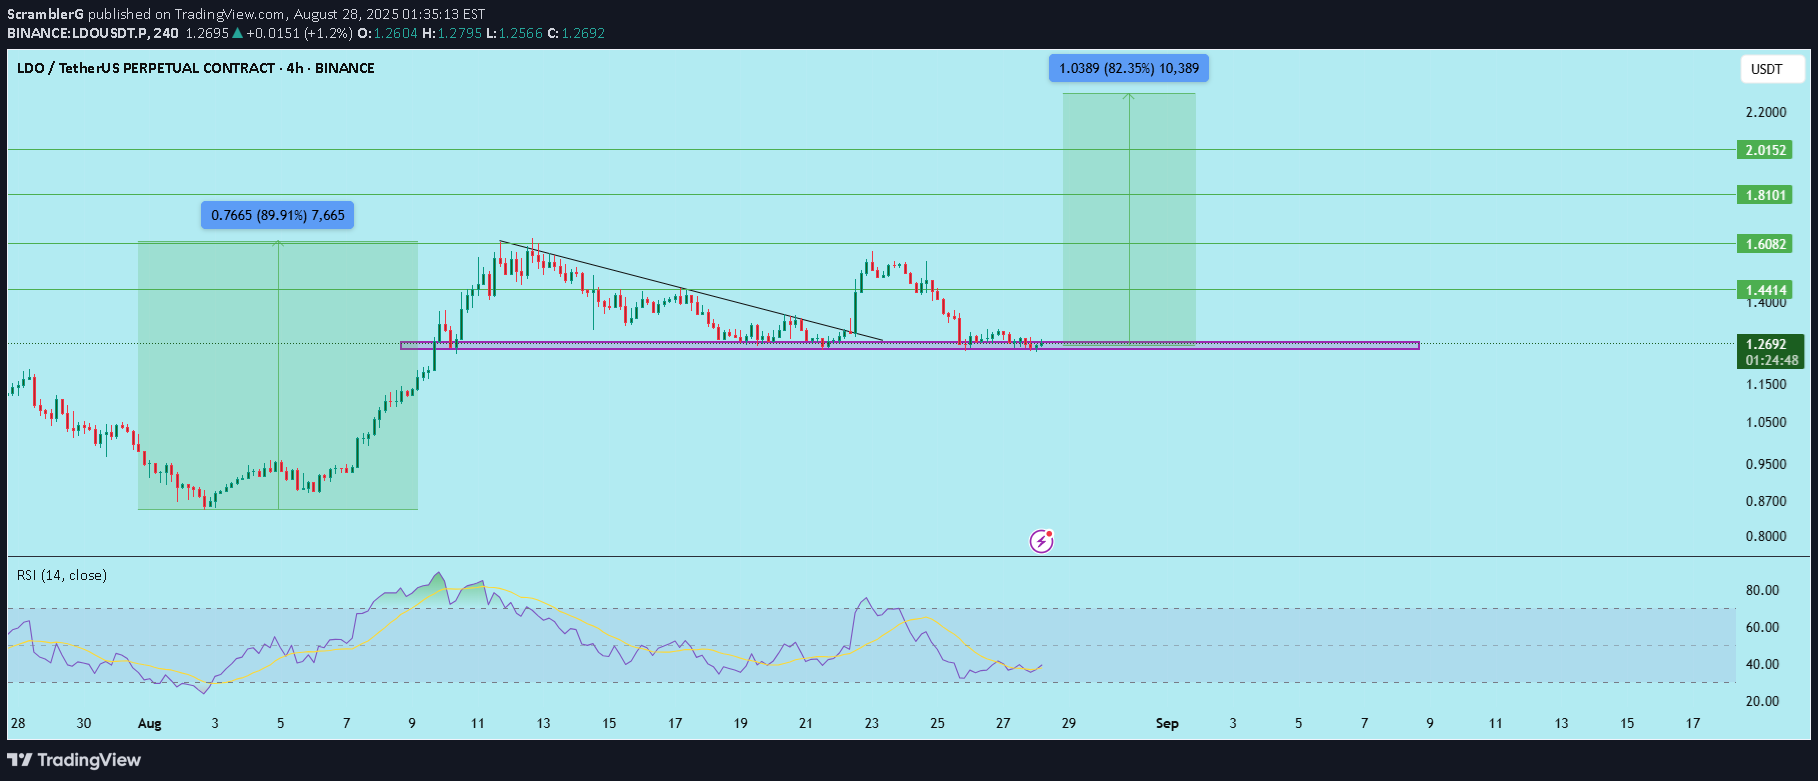The image size is (1818, 781).
Task: Click the 20.00 RSI scale value
Action: (x=1763, y=701)
